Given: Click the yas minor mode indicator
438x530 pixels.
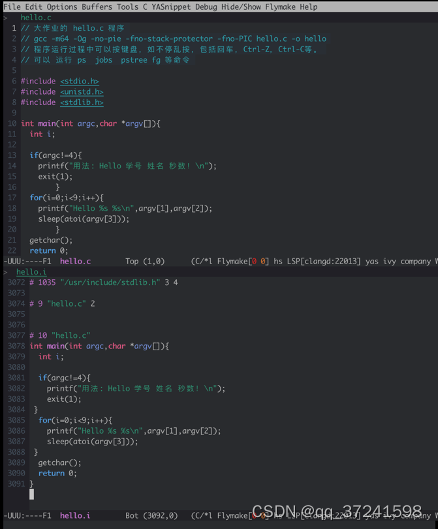Looking at the screenshot, I should tap(372, 261).
